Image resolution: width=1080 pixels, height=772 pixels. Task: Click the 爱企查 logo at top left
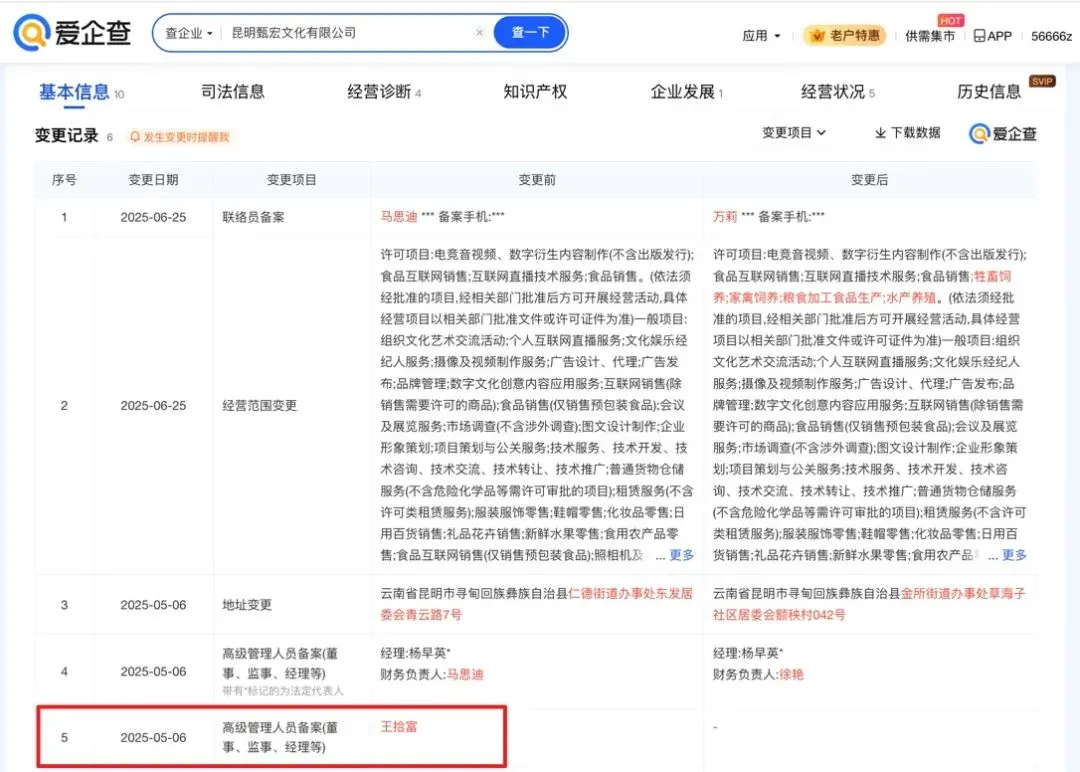[72, 33]
